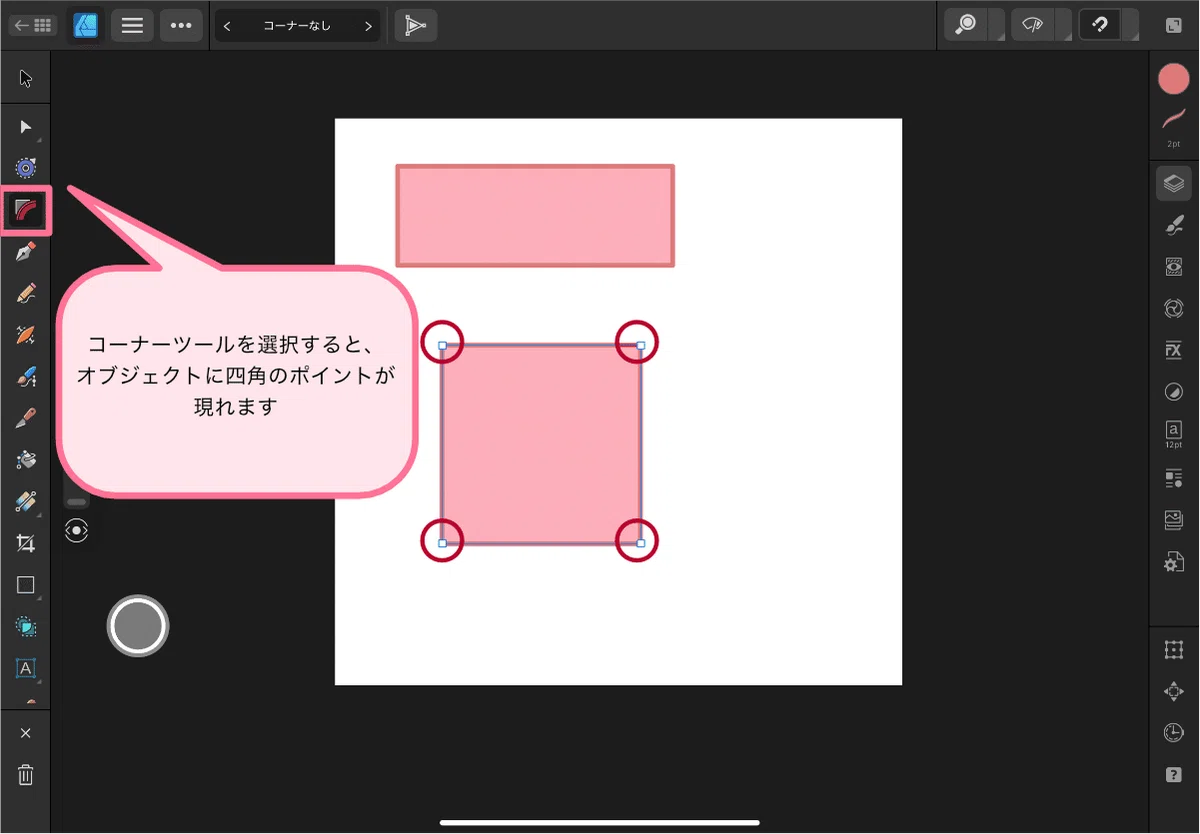Screen dimensions: 1200x834
Task: Open the コーナーなし corner type selector
Action: (297, 26)
